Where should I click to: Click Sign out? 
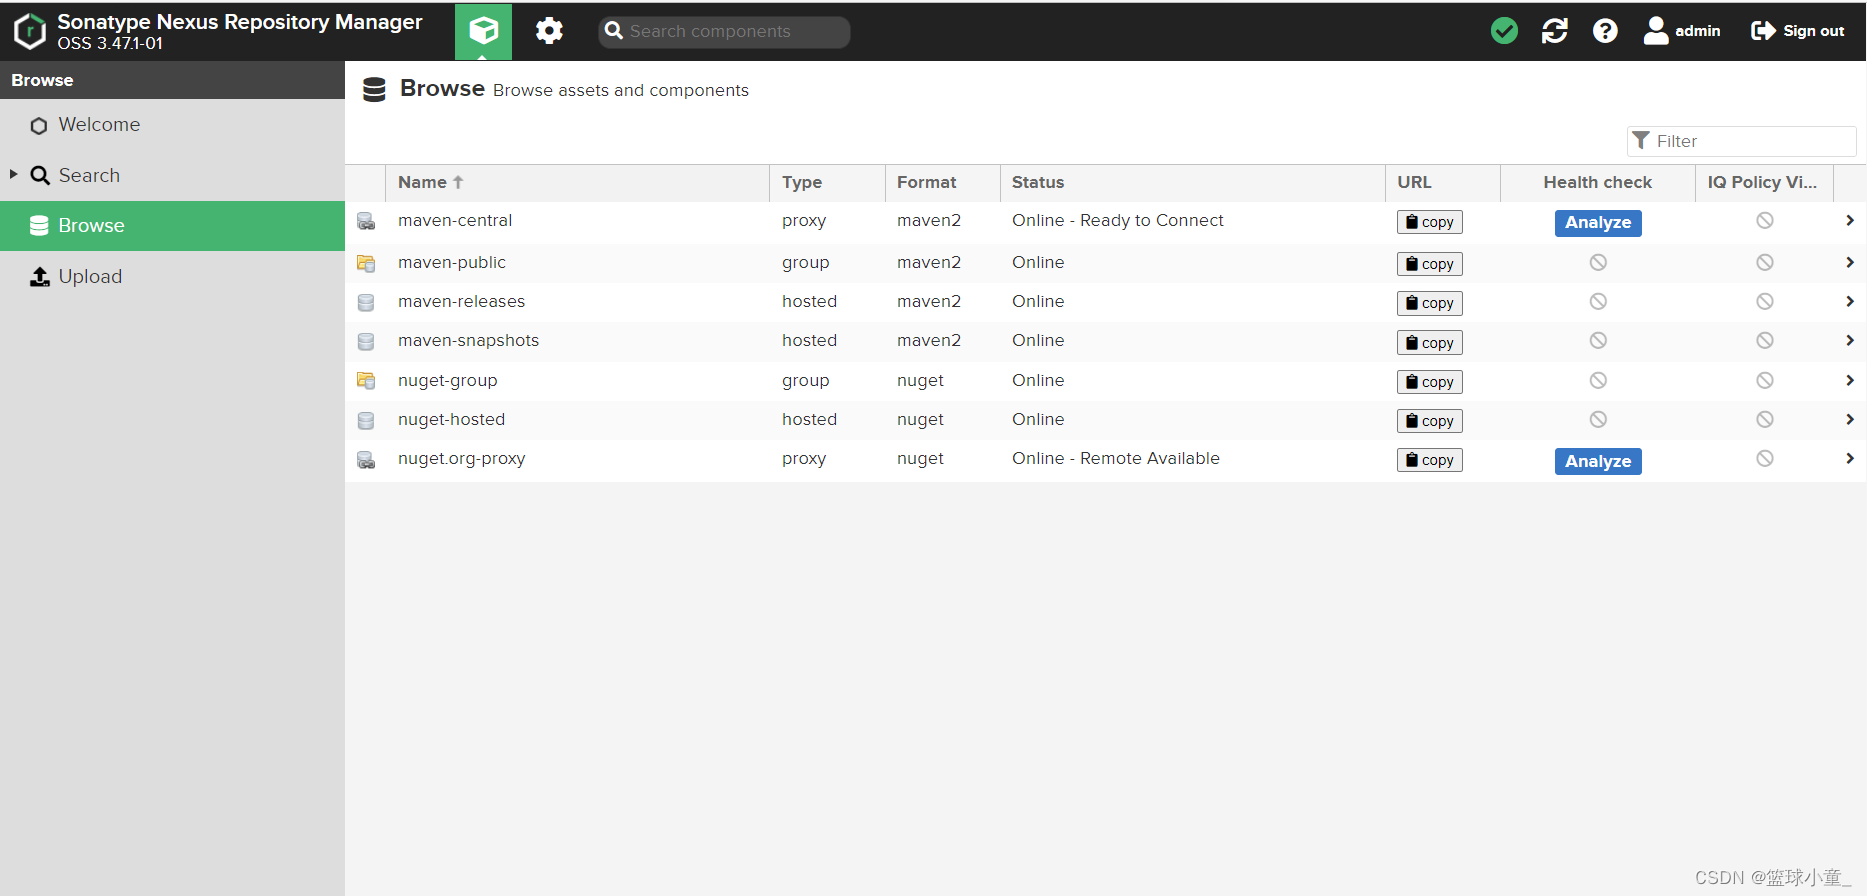[1798, 31]
